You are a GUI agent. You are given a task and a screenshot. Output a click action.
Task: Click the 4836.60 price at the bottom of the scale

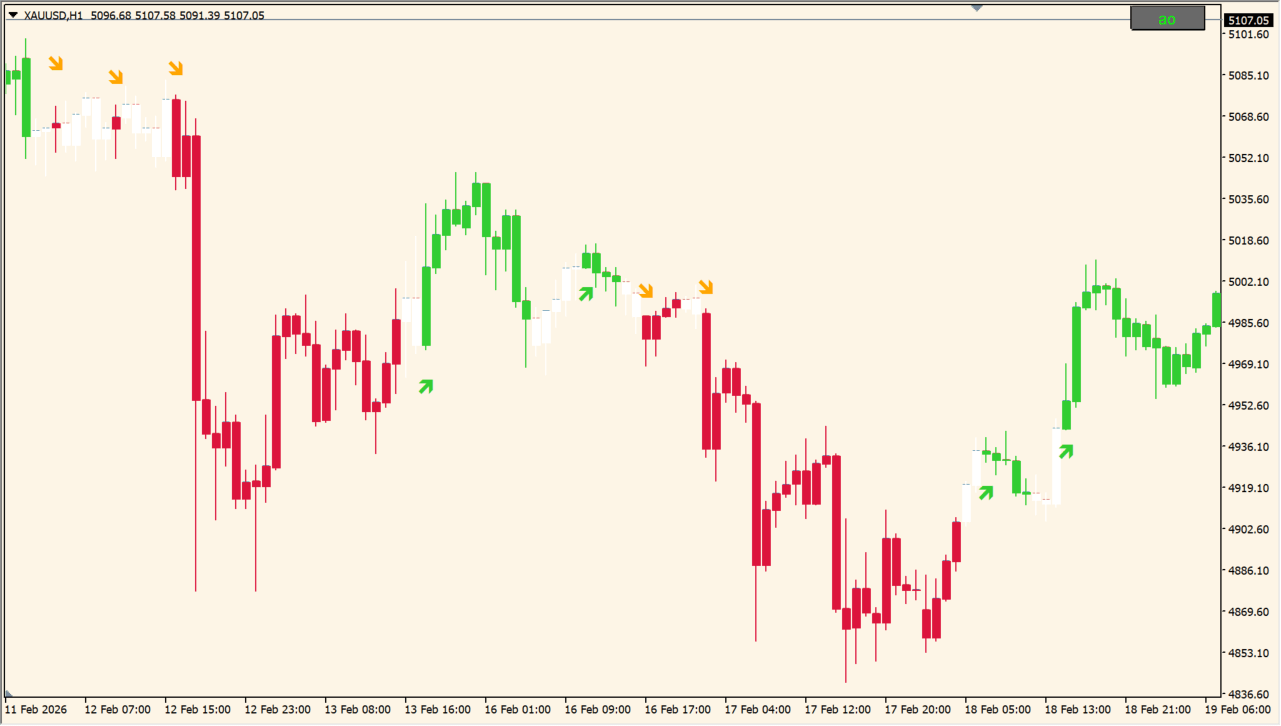click(1247, 694)
